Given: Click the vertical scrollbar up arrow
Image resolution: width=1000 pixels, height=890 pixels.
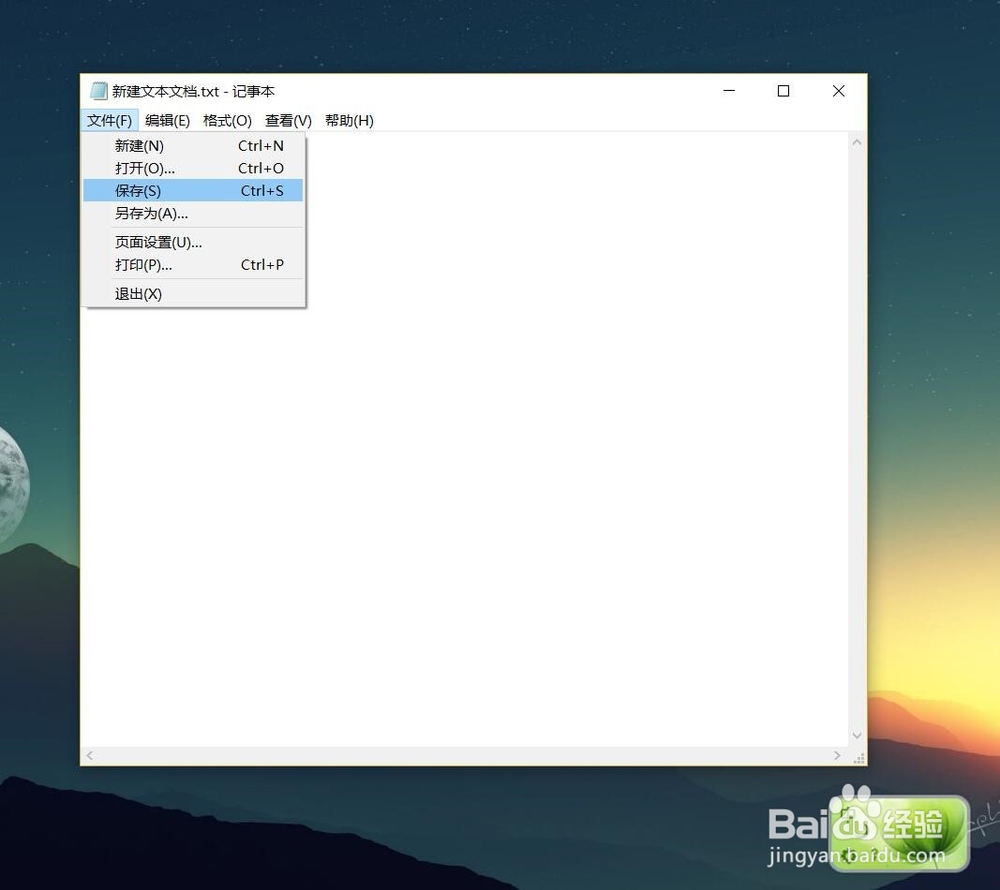Looking at the screenshot, I should [857, 143].
